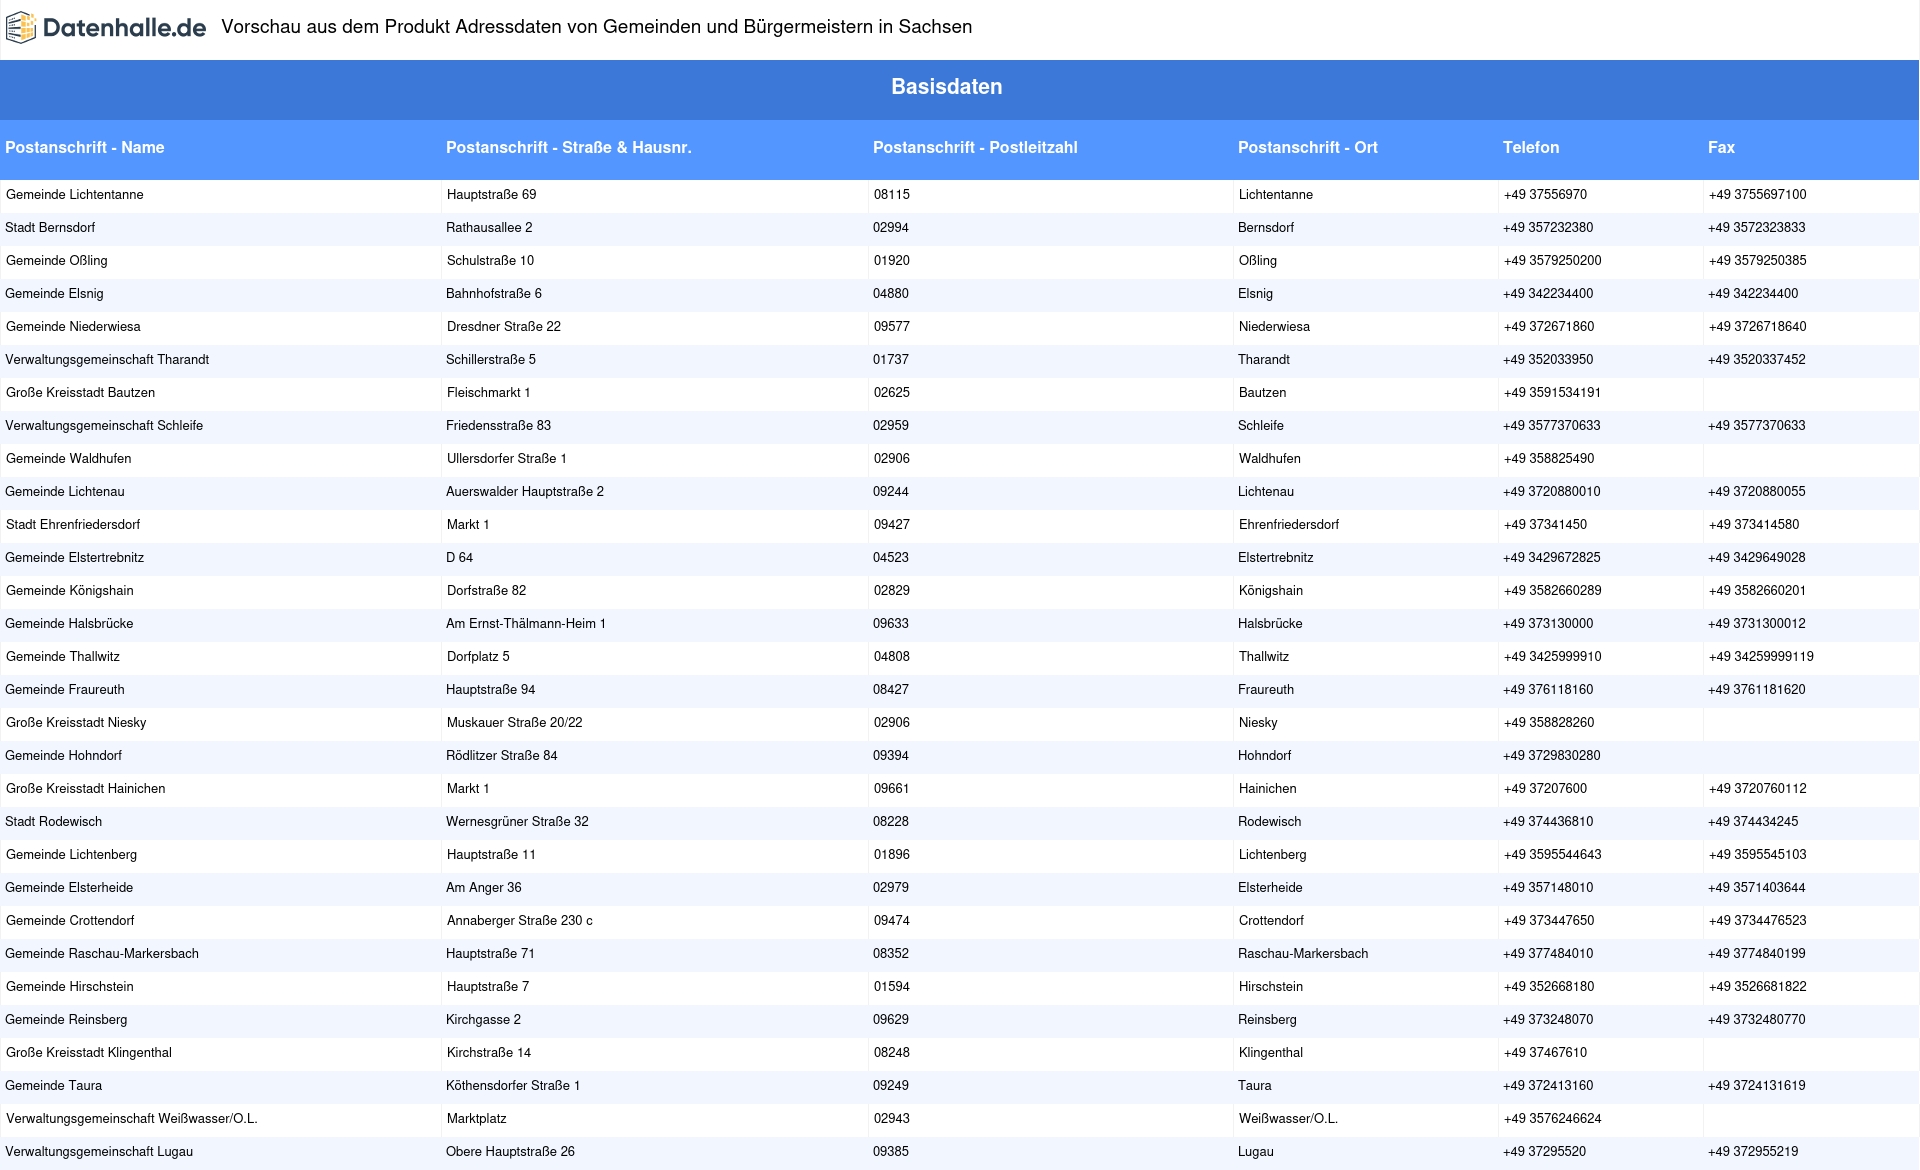Click postal code '04880'
1920x1170 pixels.
click(x=891, y=294)
